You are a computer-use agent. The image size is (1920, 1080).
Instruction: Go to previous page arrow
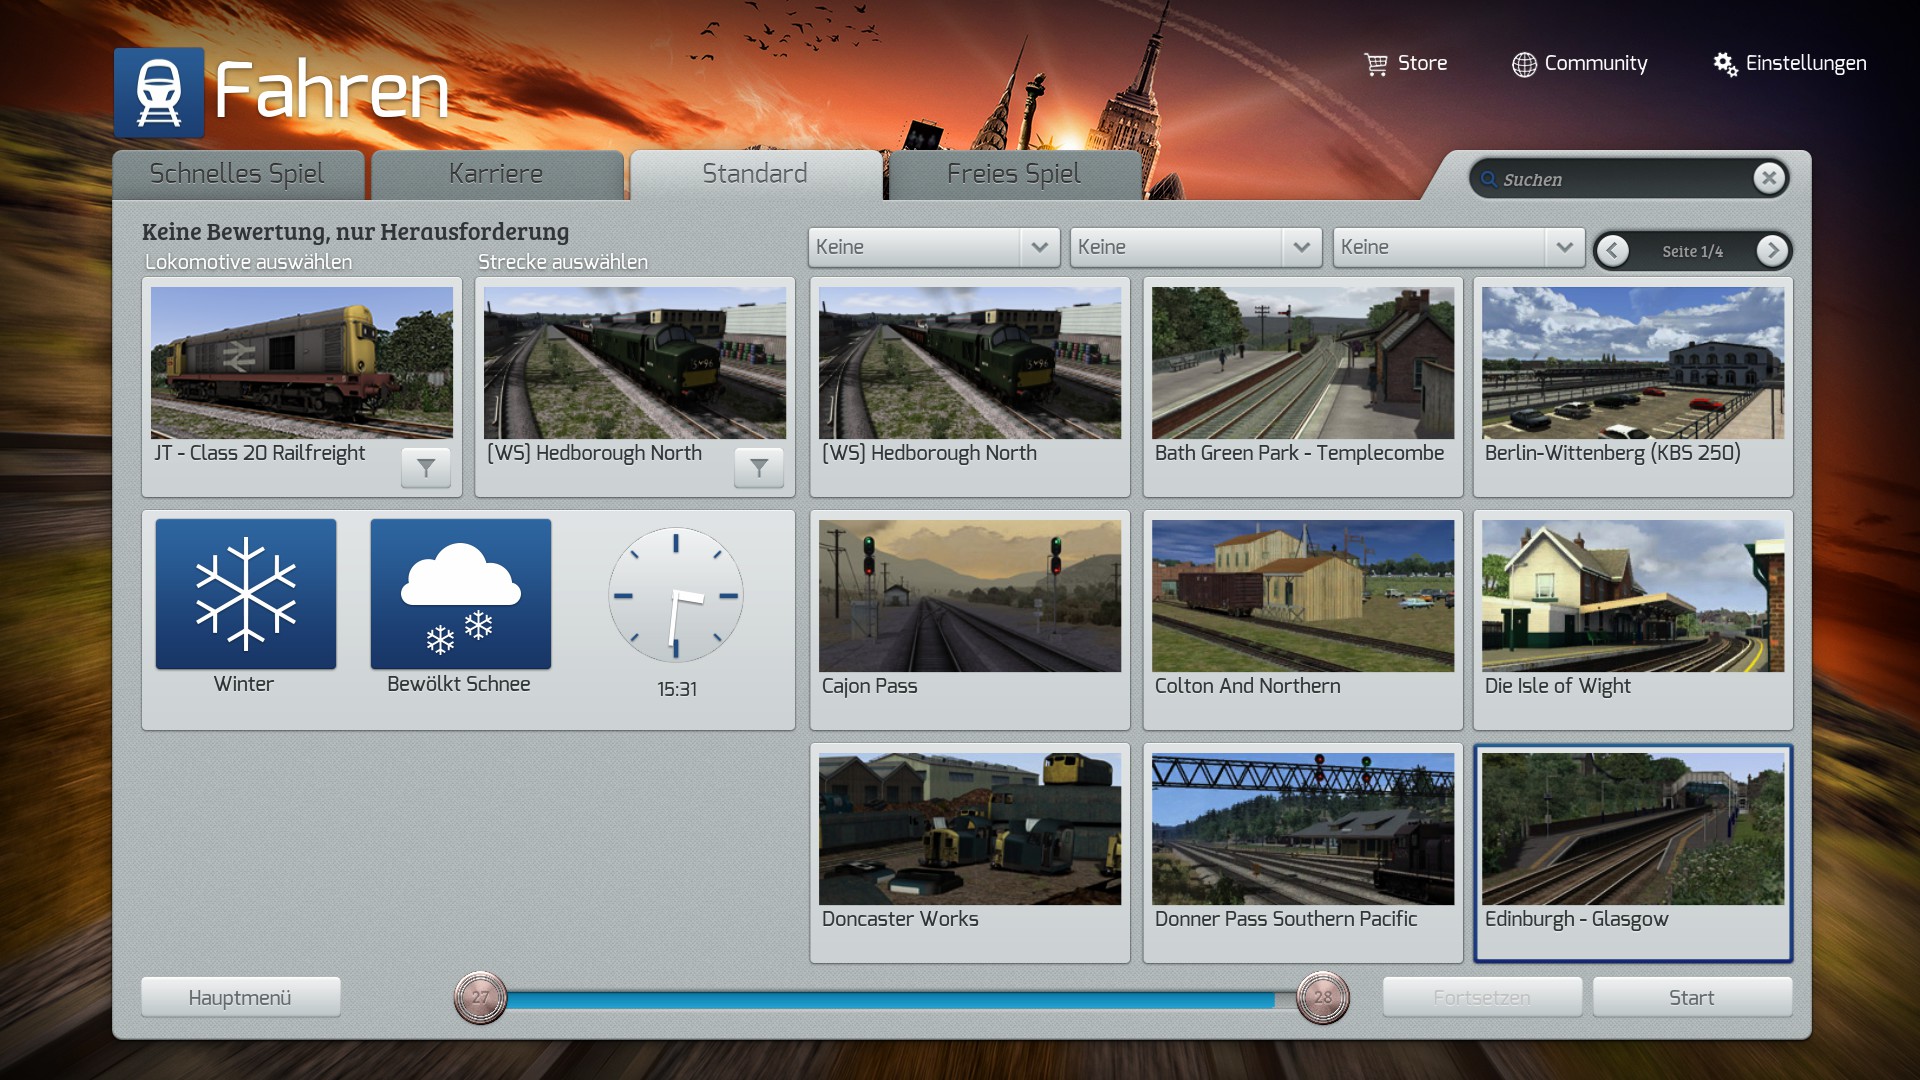(x=1612, y=251)
